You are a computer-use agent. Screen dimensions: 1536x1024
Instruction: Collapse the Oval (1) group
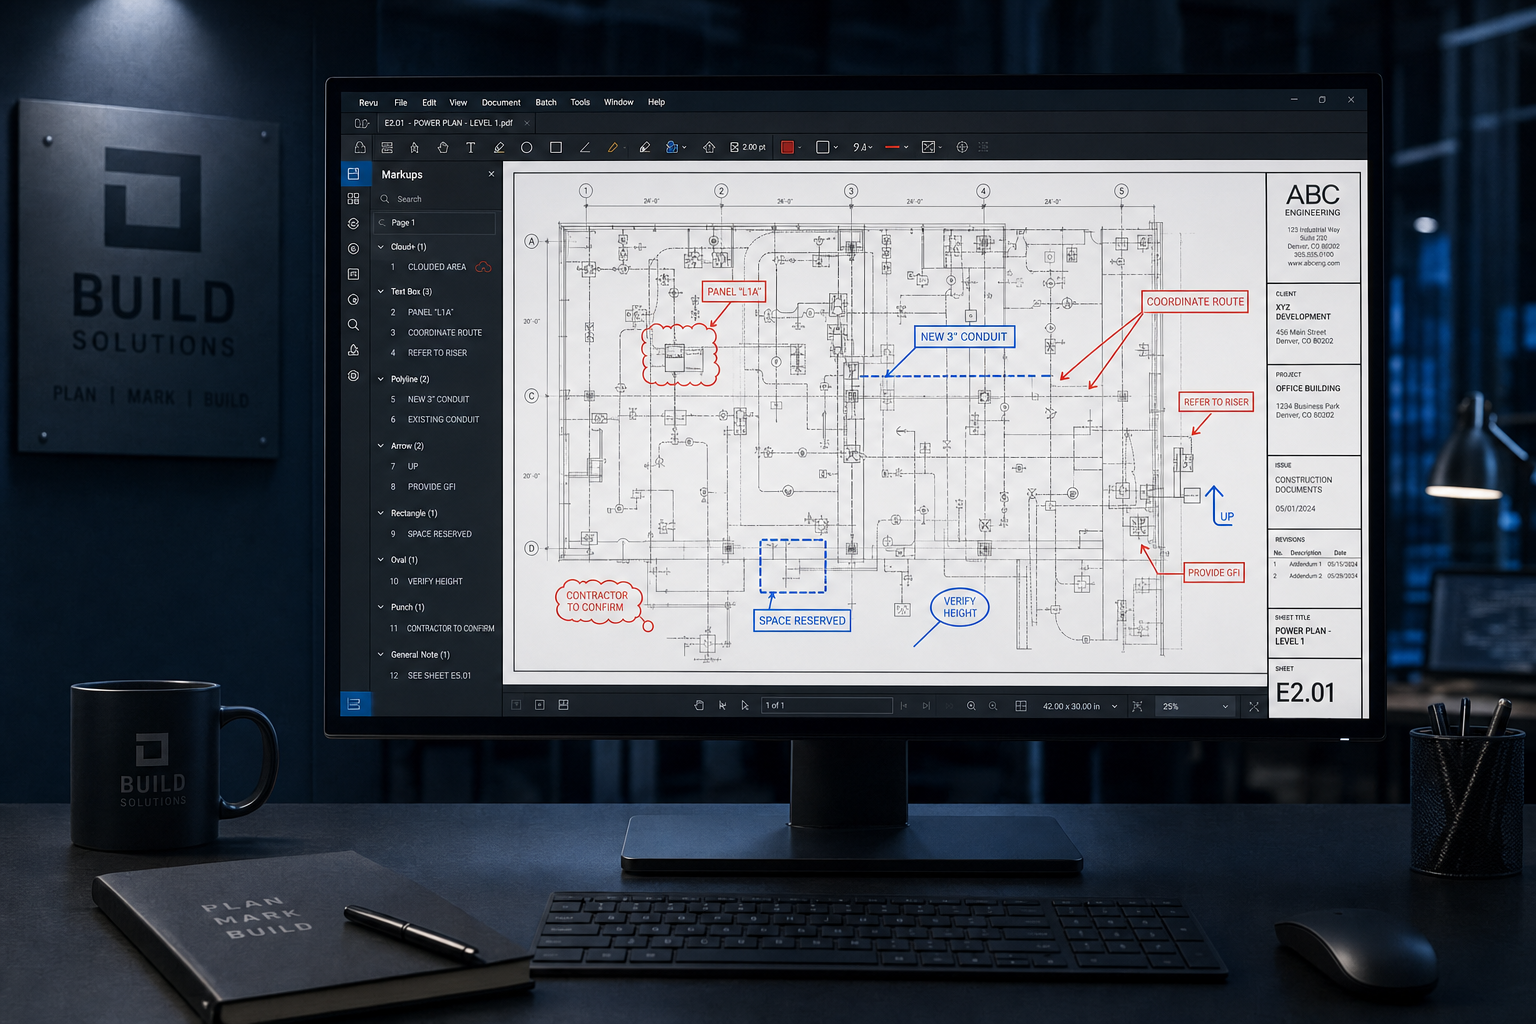tap(381, 560)
